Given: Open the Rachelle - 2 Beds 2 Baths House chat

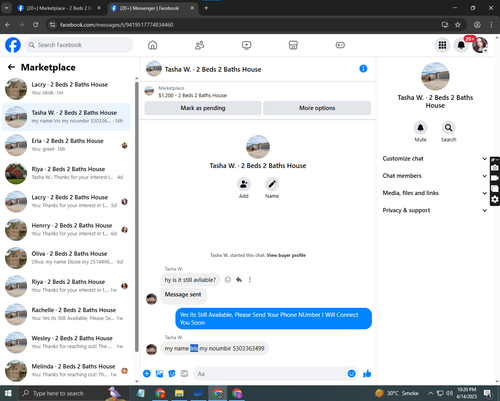Looking at the screenshot, I should point(67,314).
